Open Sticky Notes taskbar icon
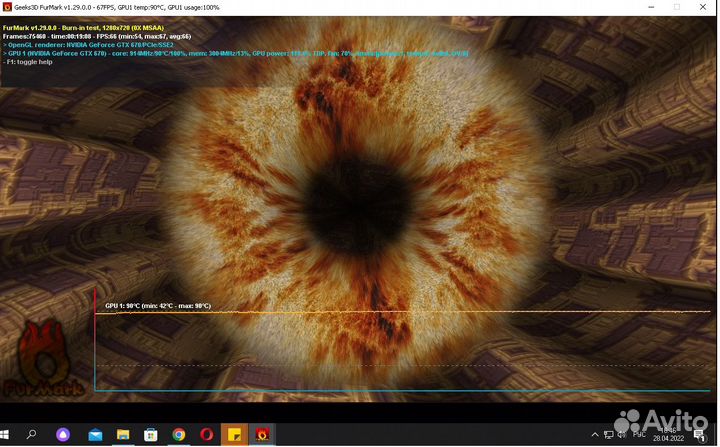Screen dimensions: 720x447 coord(234,435)
